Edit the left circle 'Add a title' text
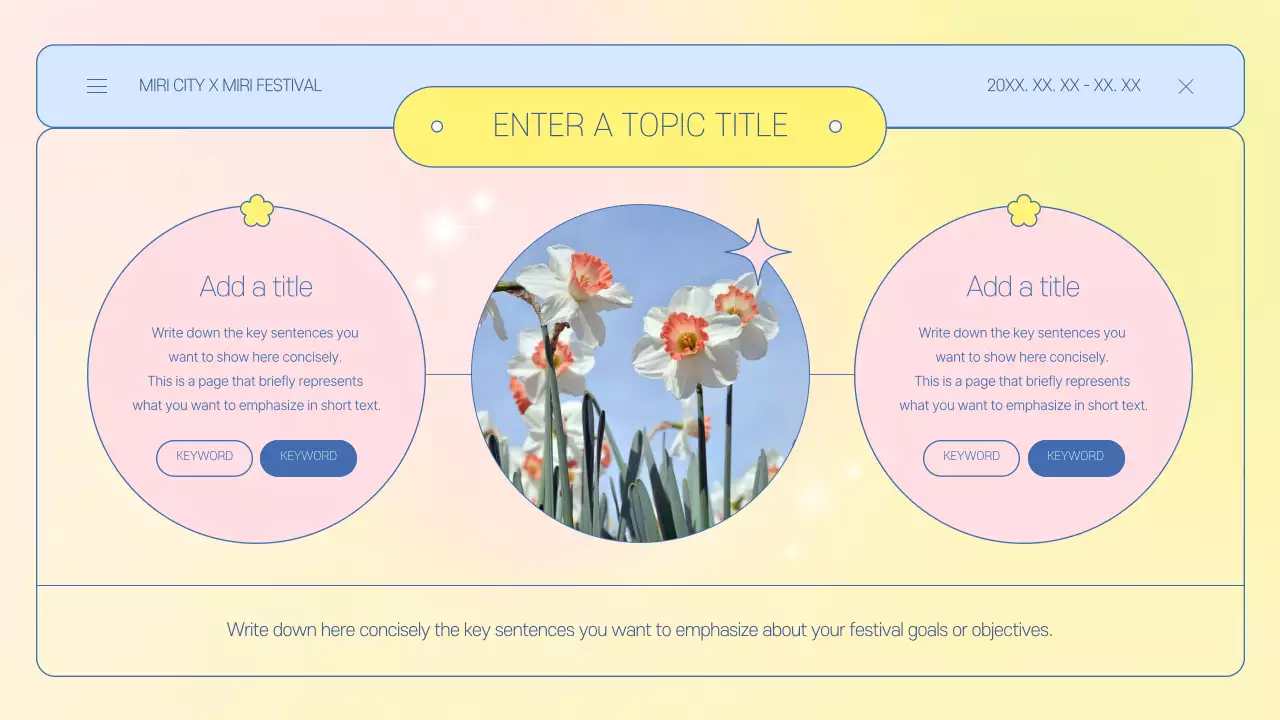The height and width of the screenshot is (720, 1280). pos(256,287)
